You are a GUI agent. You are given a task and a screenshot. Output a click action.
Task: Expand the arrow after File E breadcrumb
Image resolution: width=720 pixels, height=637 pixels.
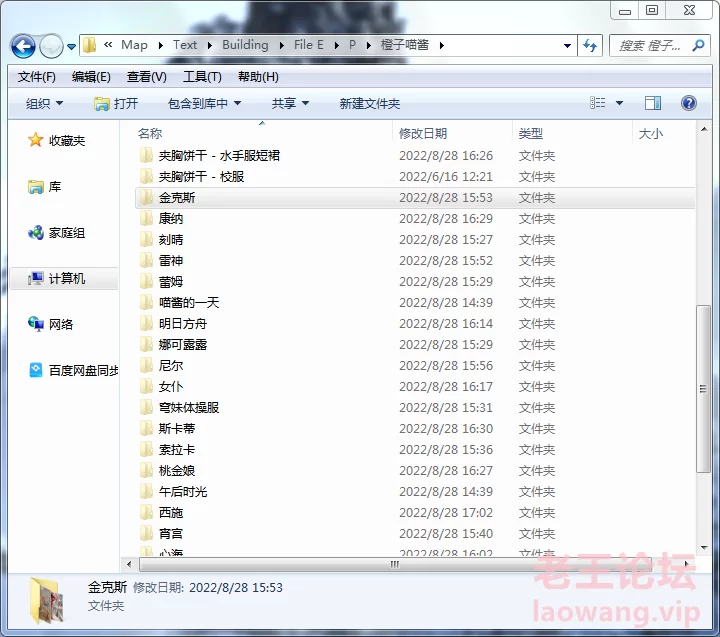[x=337, y=45]
